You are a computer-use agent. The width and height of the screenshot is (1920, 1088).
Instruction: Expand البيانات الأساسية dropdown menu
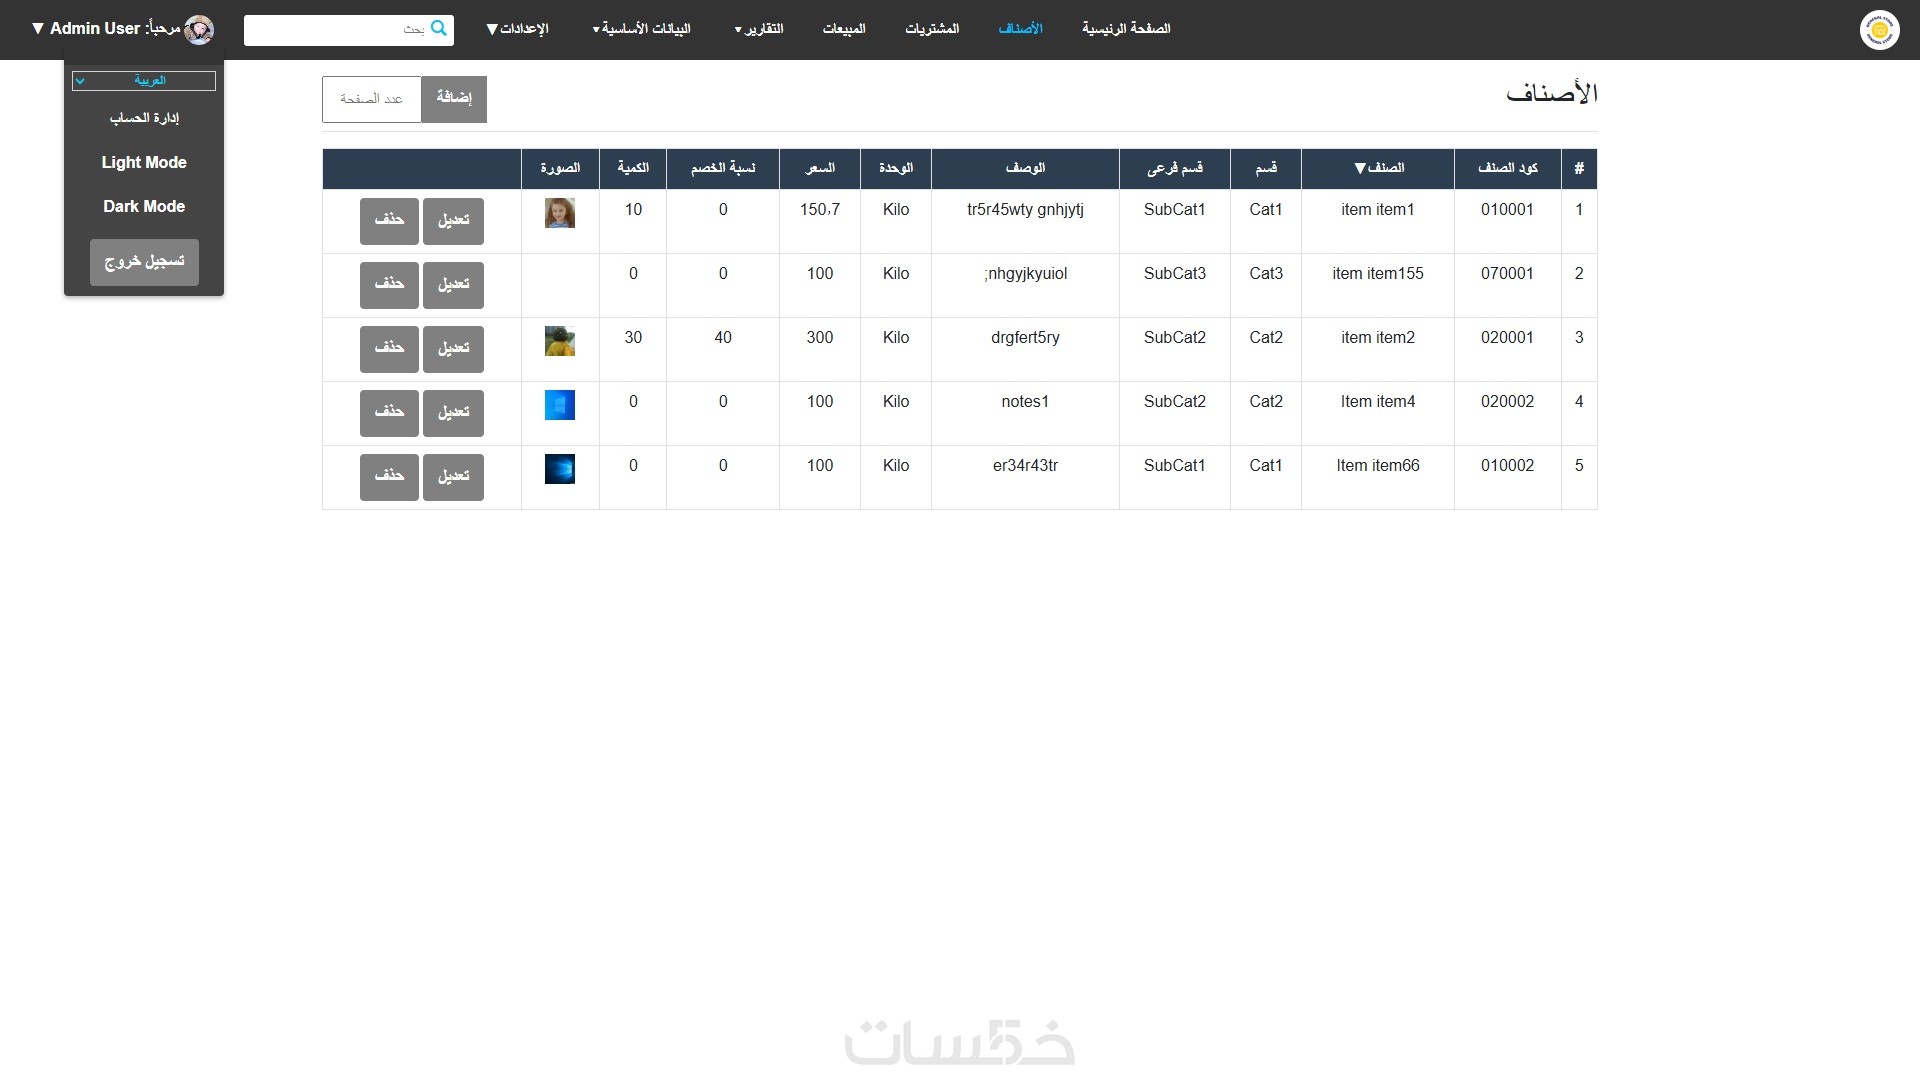pos(641,29)
